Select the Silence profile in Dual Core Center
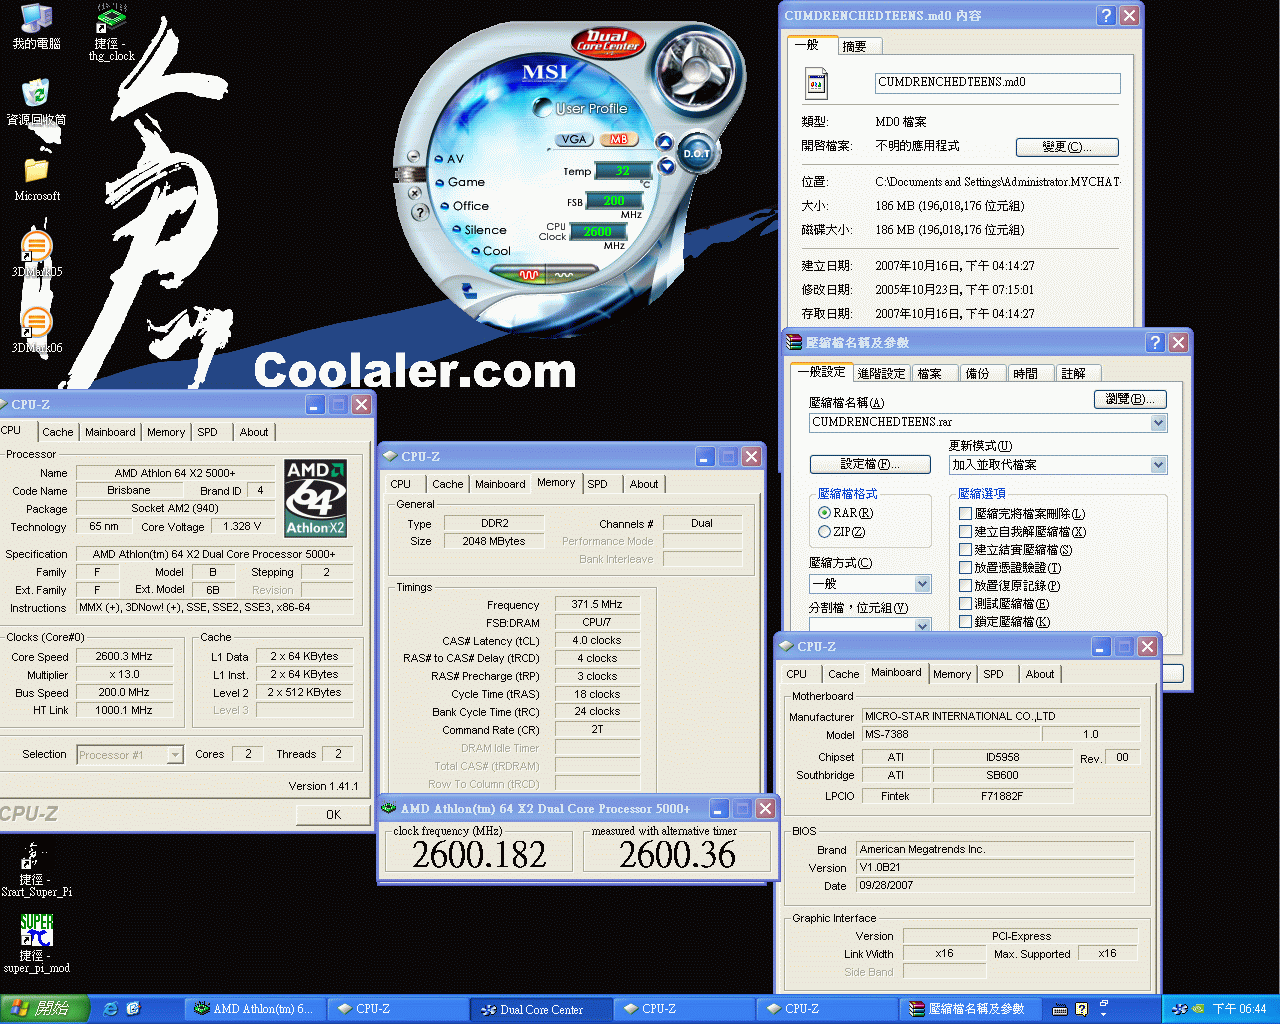The image size is (1280, 1024). click(479, 230)
